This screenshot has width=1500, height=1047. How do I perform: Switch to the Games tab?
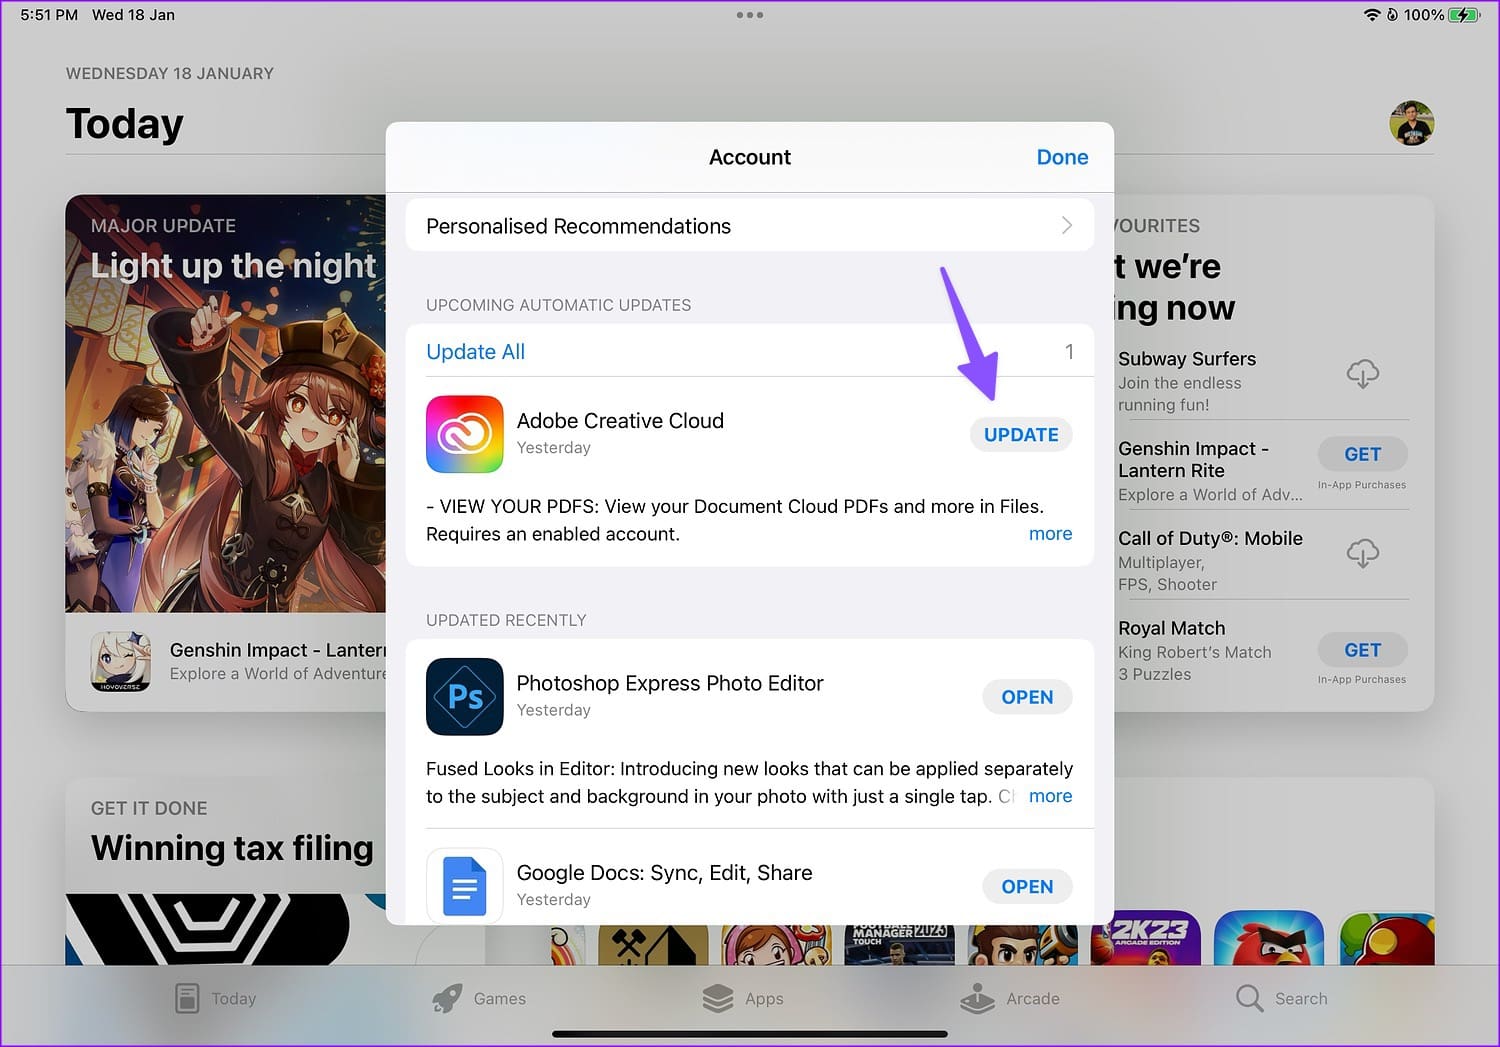click(x=479, y=998)
